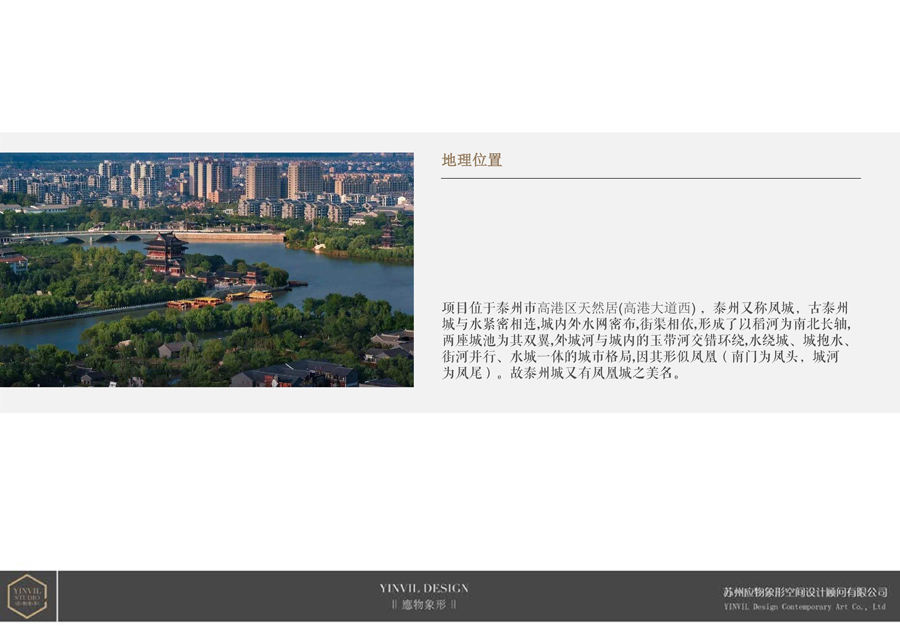
Task: Select the YINVIL DESIGN footer title
Action: pyautogui.click(x=424, y=588)
